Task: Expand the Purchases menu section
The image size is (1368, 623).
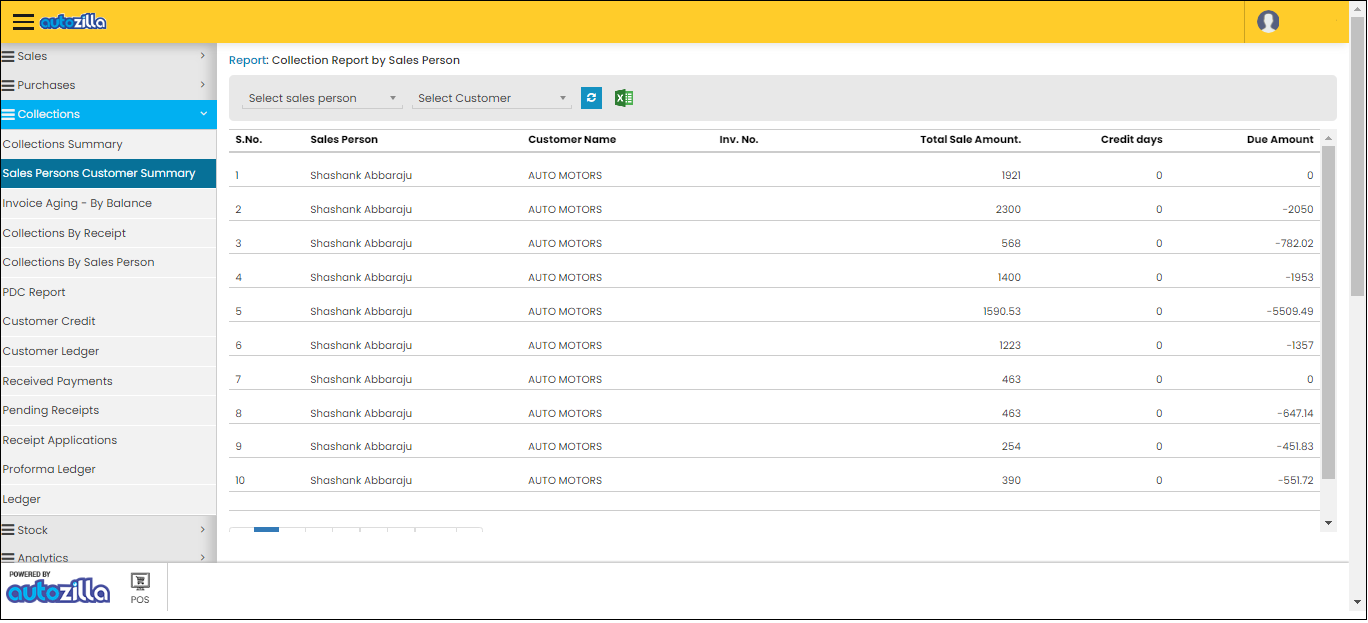Action: 108,85
